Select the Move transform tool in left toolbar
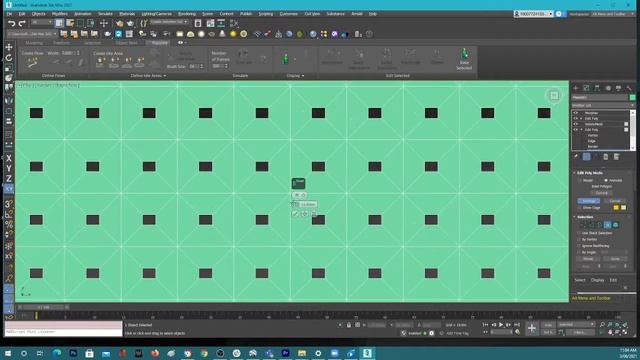The image size is (640, 360). (x=9, y=47)
